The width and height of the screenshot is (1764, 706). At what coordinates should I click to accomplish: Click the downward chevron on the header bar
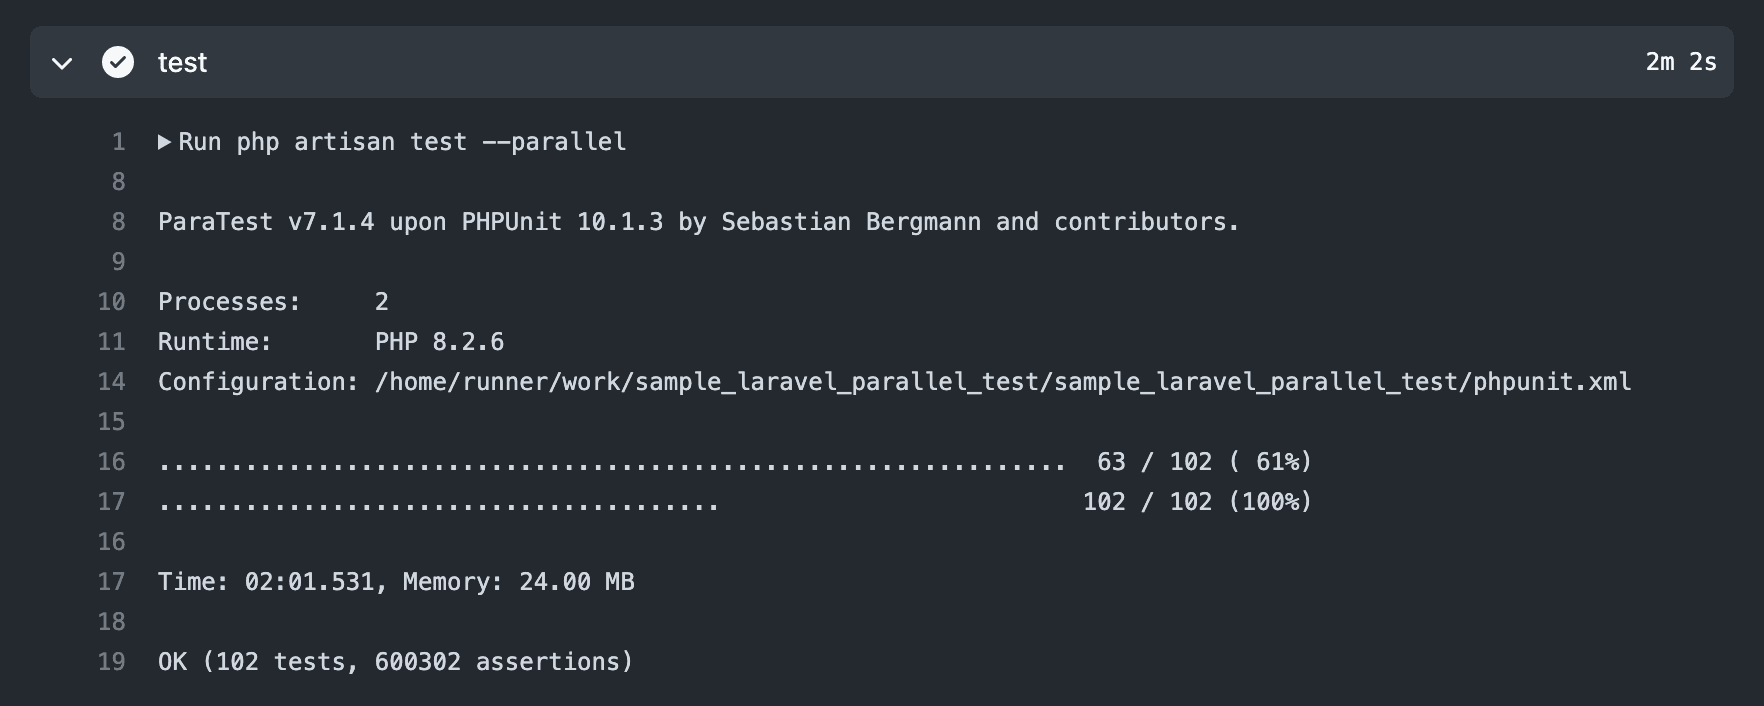point(62,63)
